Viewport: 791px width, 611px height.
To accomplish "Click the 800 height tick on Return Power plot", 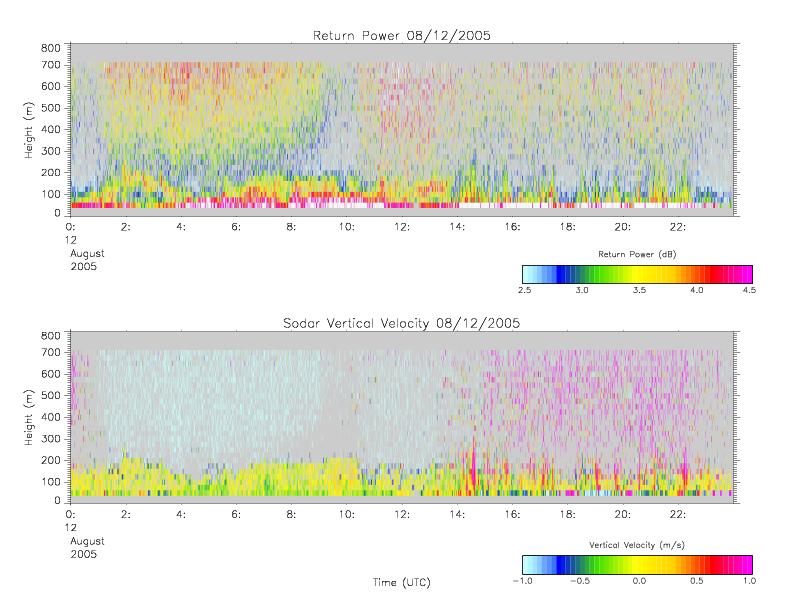I will point(50,48).
